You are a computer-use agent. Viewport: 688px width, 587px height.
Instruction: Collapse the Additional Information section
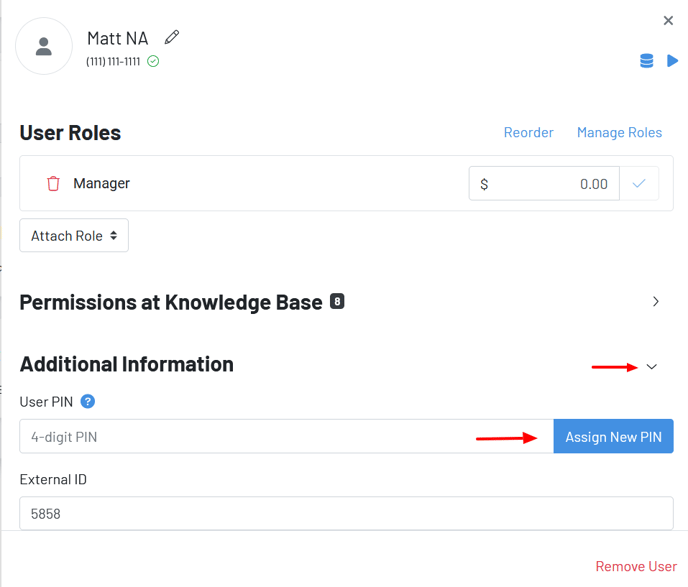coord(652,367)
